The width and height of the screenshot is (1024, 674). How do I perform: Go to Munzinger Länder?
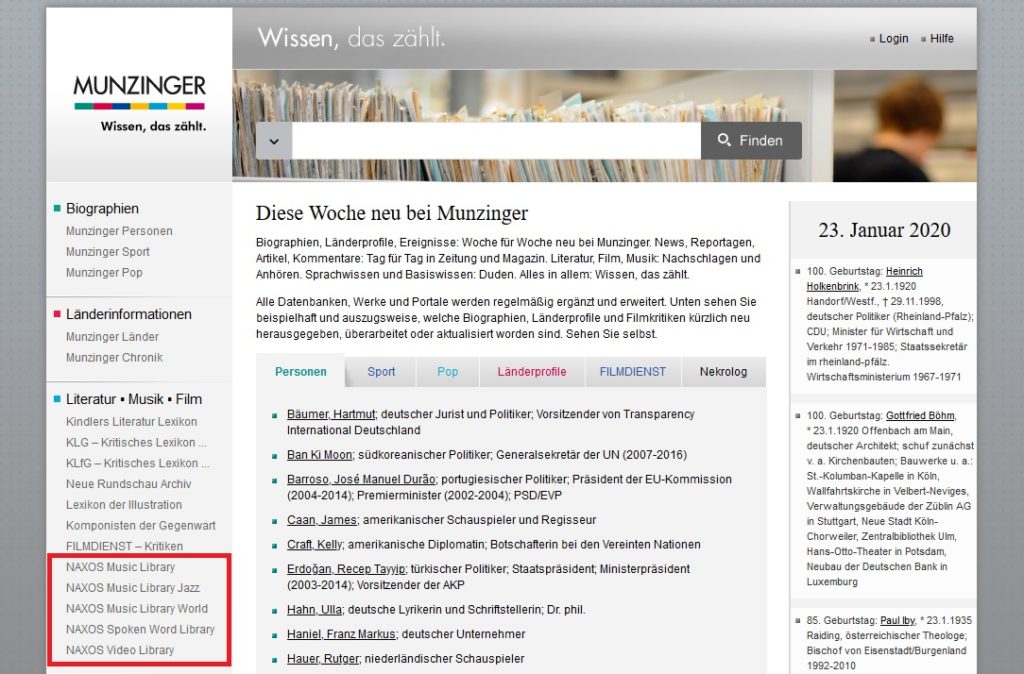point(112,337)
